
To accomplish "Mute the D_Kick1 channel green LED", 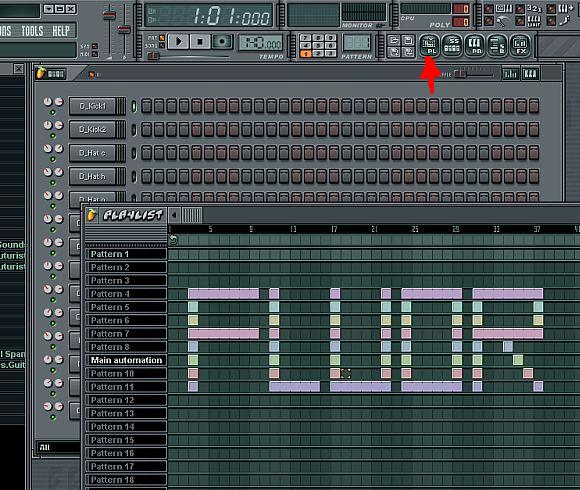I will (x=53, y=112).
